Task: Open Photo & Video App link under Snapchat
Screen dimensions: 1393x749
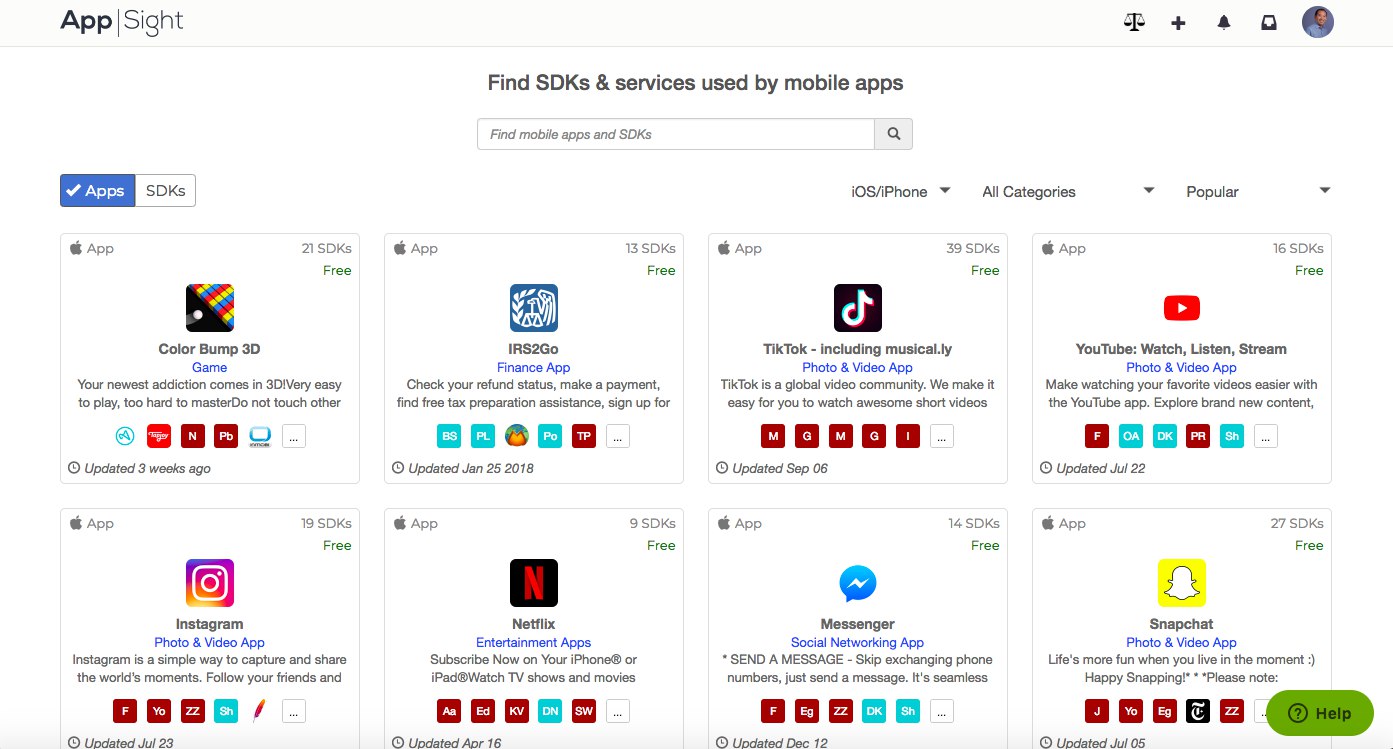Action: pyautogui.click(x=1182, y=642)
